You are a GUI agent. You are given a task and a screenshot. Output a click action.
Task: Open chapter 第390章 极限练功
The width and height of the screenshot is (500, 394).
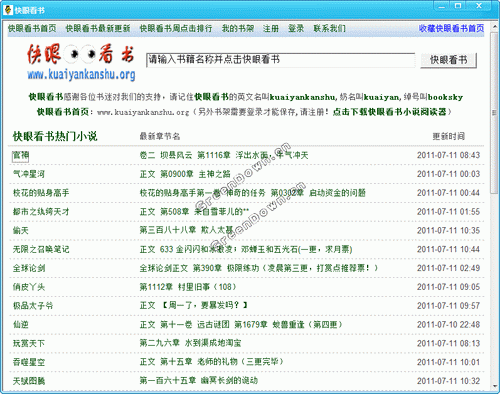pyautogui.click(x=259, y=268)
